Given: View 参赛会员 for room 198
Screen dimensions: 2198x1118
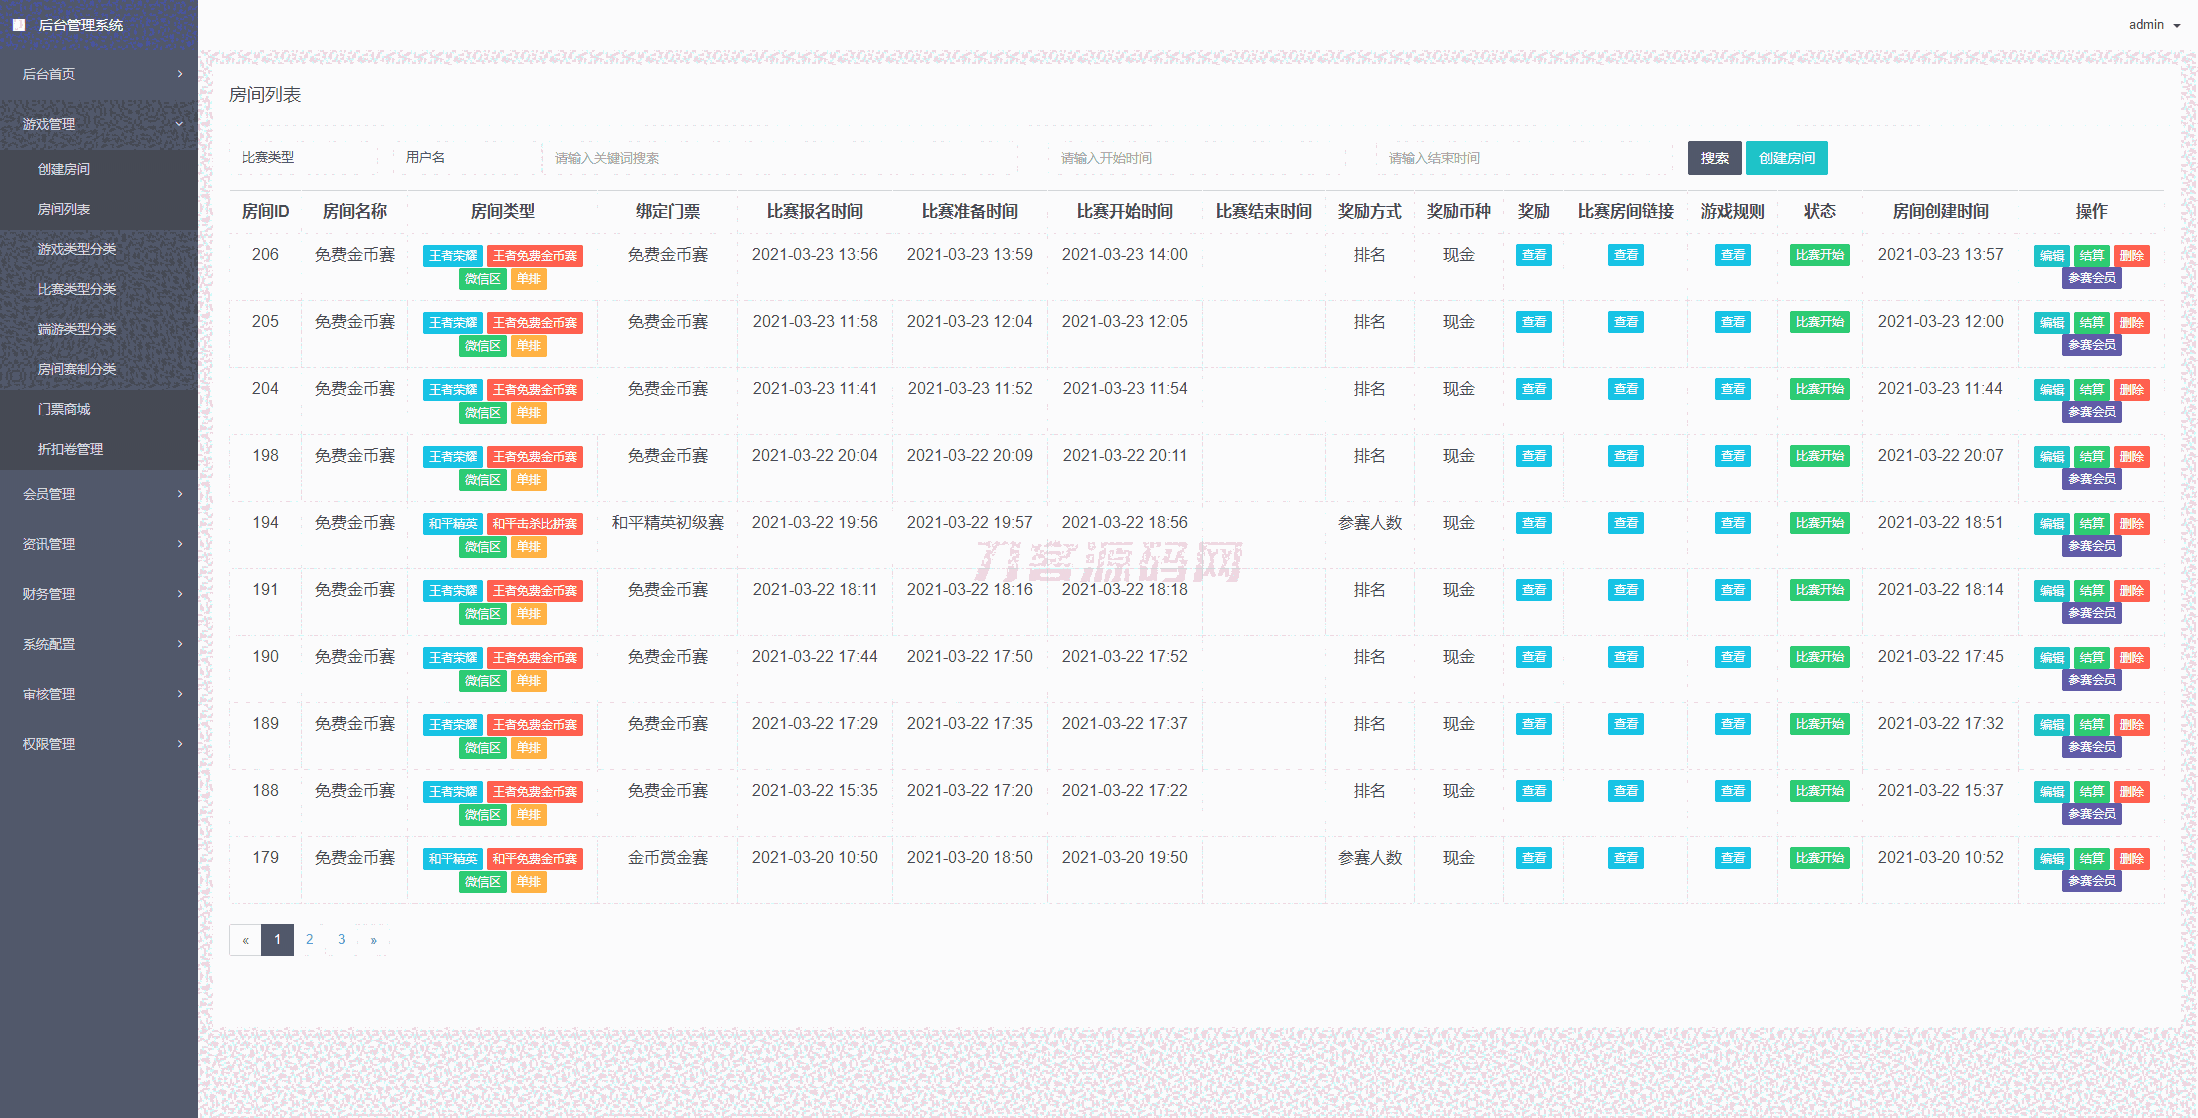Looking at the screenshot, I should [x=2091, y=479].
